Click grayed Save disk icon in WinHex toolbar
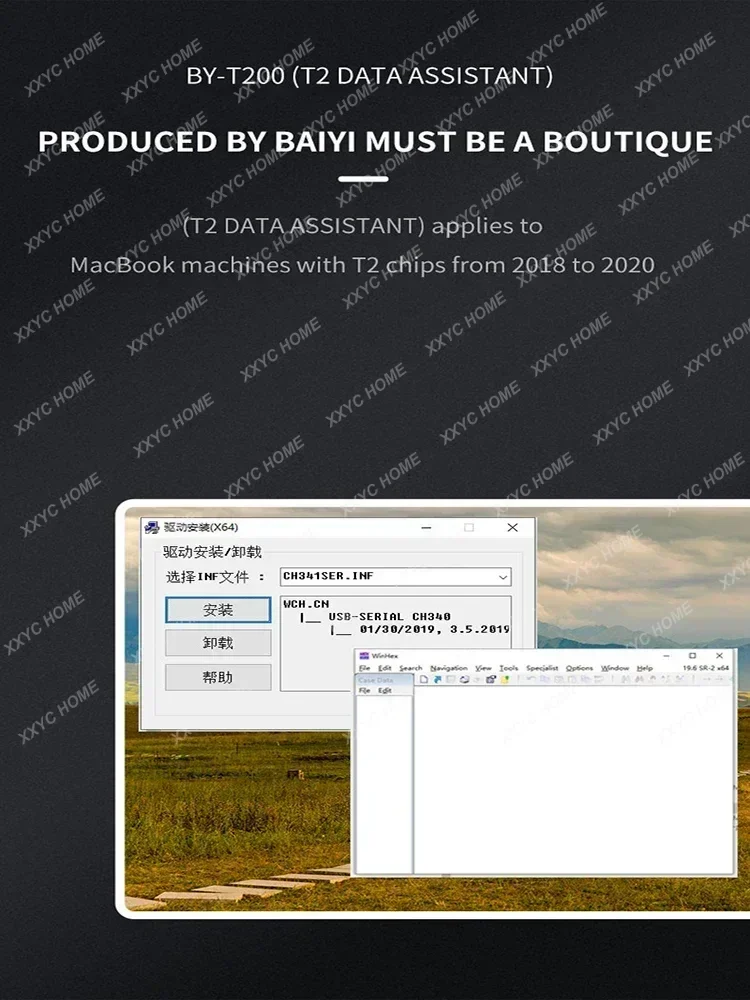 (x=451, y=679)
